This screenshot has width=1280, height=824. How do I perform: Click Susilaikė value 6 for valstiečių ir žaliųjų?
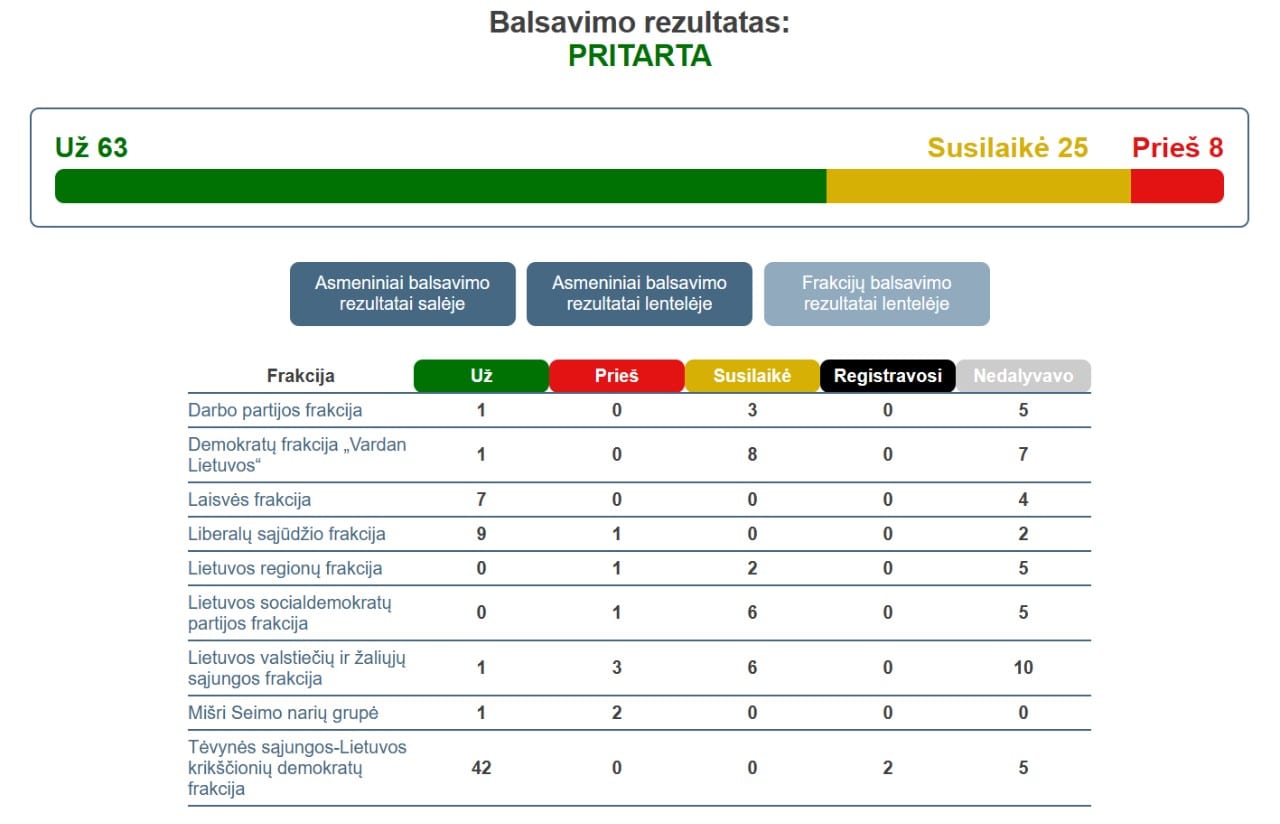click(x=752, y=668)
